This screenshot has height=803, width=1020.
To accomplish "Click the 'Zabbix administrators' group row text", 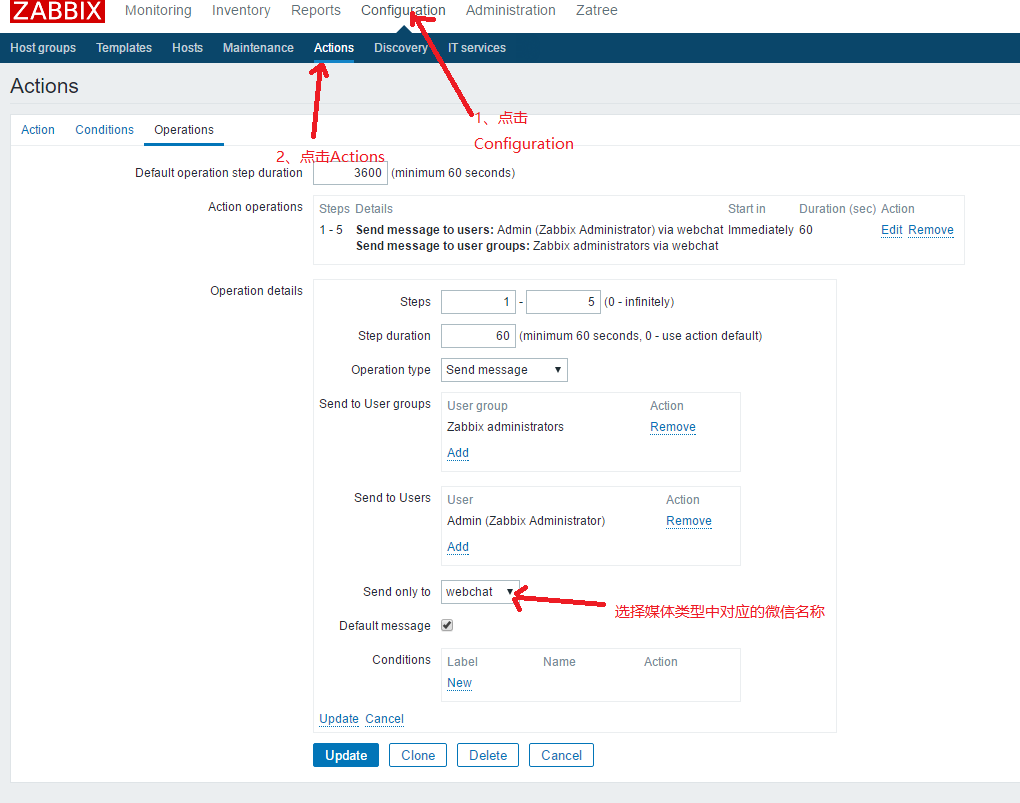I will point(505,427).
